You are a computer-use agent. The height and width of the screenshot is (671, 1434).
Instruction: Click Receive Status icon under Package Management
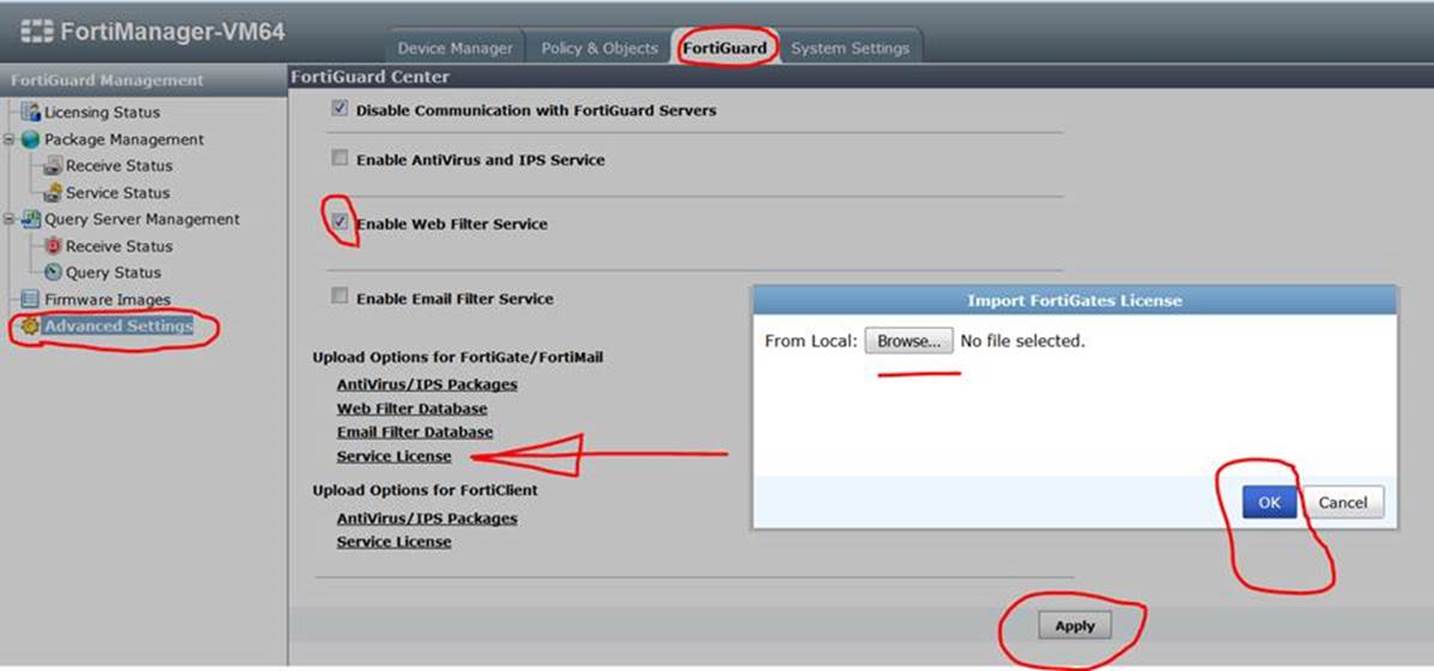pyautogui.click(x=53, y=166)
